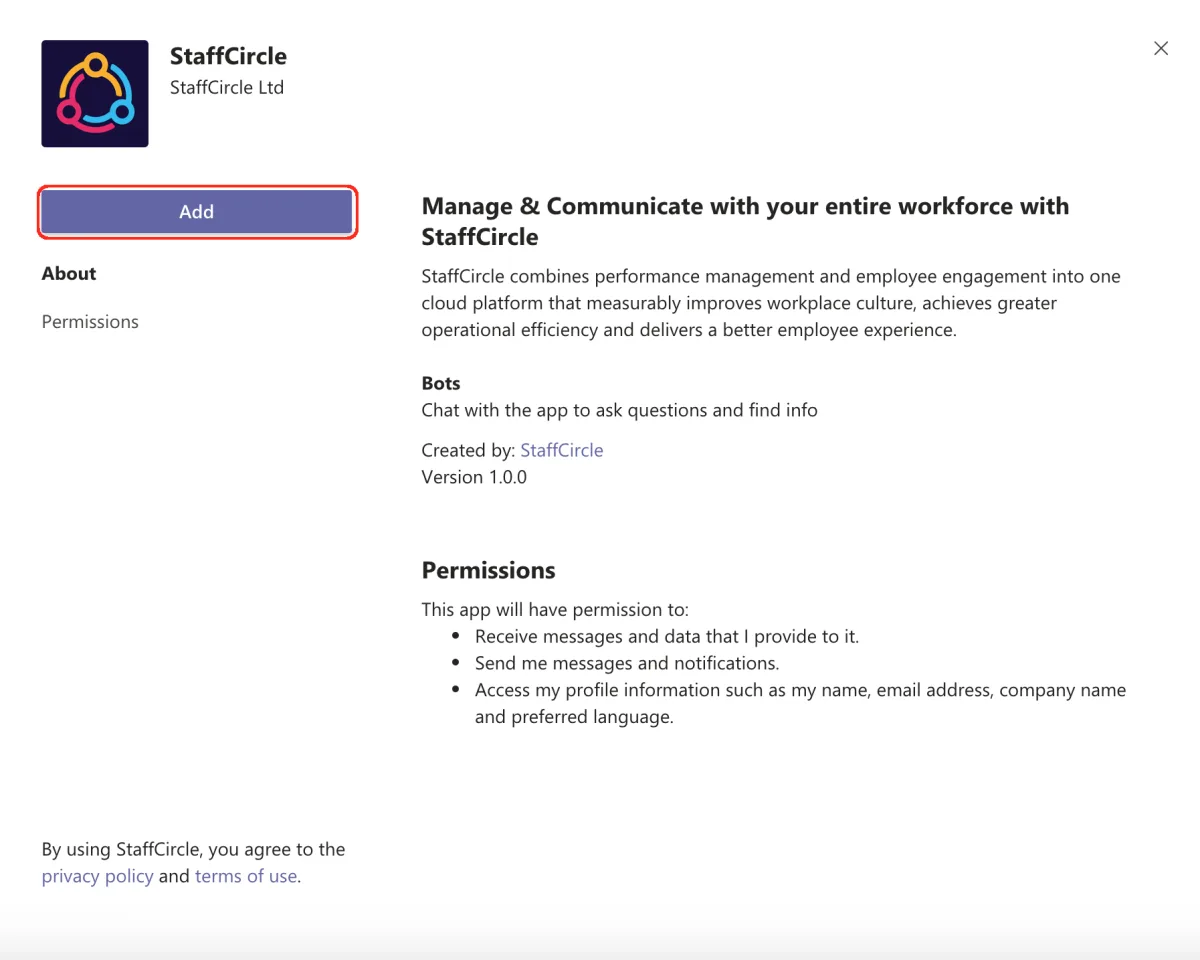Open the StaffCircle creator link
The image size is (1200, 960).
point(562,450)
